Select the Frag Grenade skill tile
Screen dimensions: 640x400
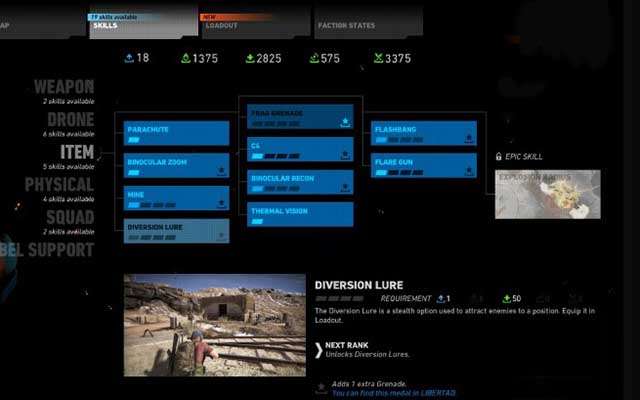click(300, 117)
